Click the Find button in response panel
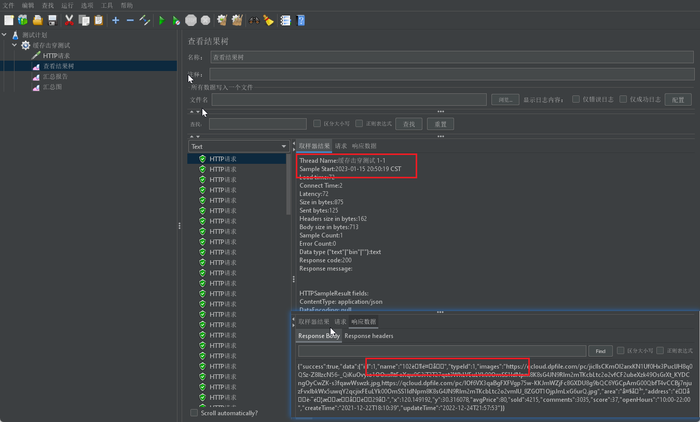Screen dimensions: 700x422 coord(600,351)
